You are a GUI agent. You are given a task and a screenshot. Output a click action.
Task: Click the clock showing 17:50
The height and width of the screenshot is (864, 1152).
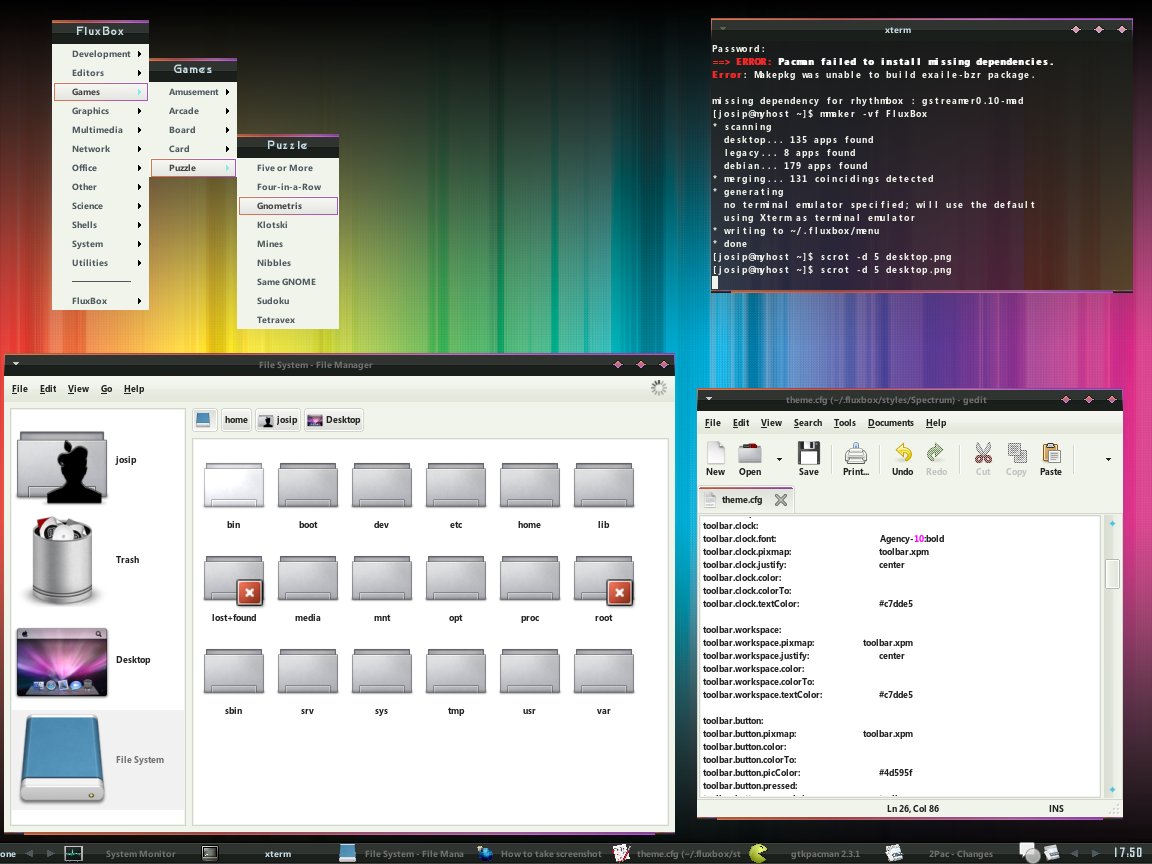(x=1128, y=853)
